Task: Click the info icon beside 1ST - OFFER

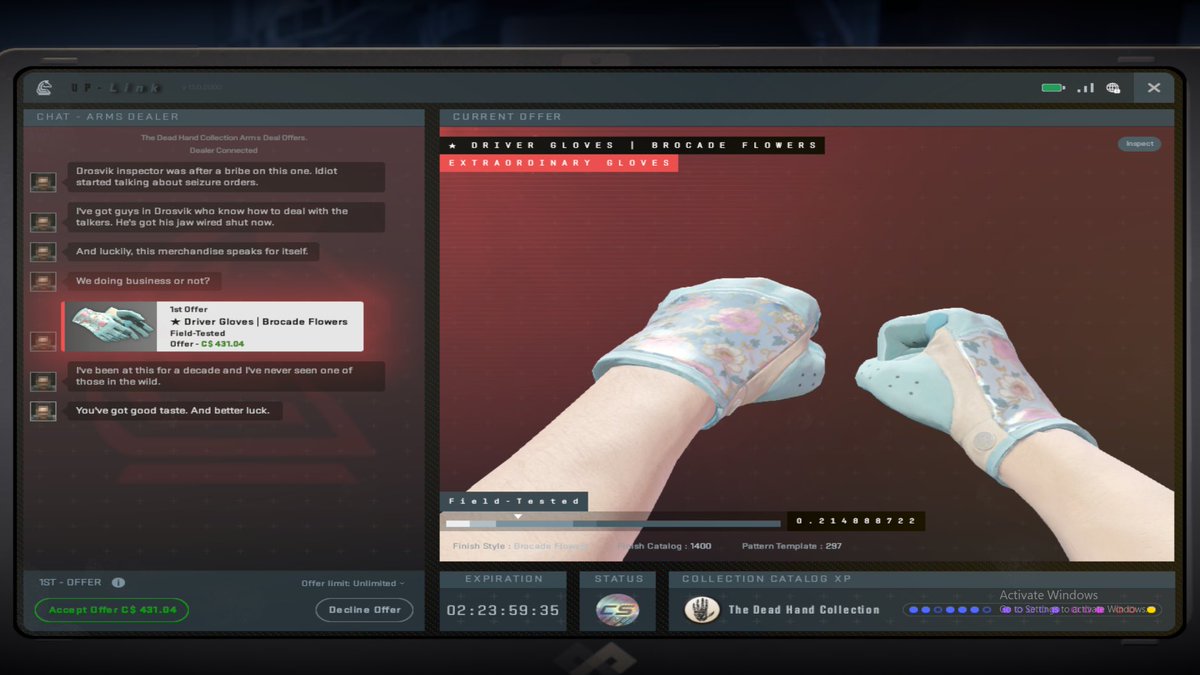Action: 118,583
